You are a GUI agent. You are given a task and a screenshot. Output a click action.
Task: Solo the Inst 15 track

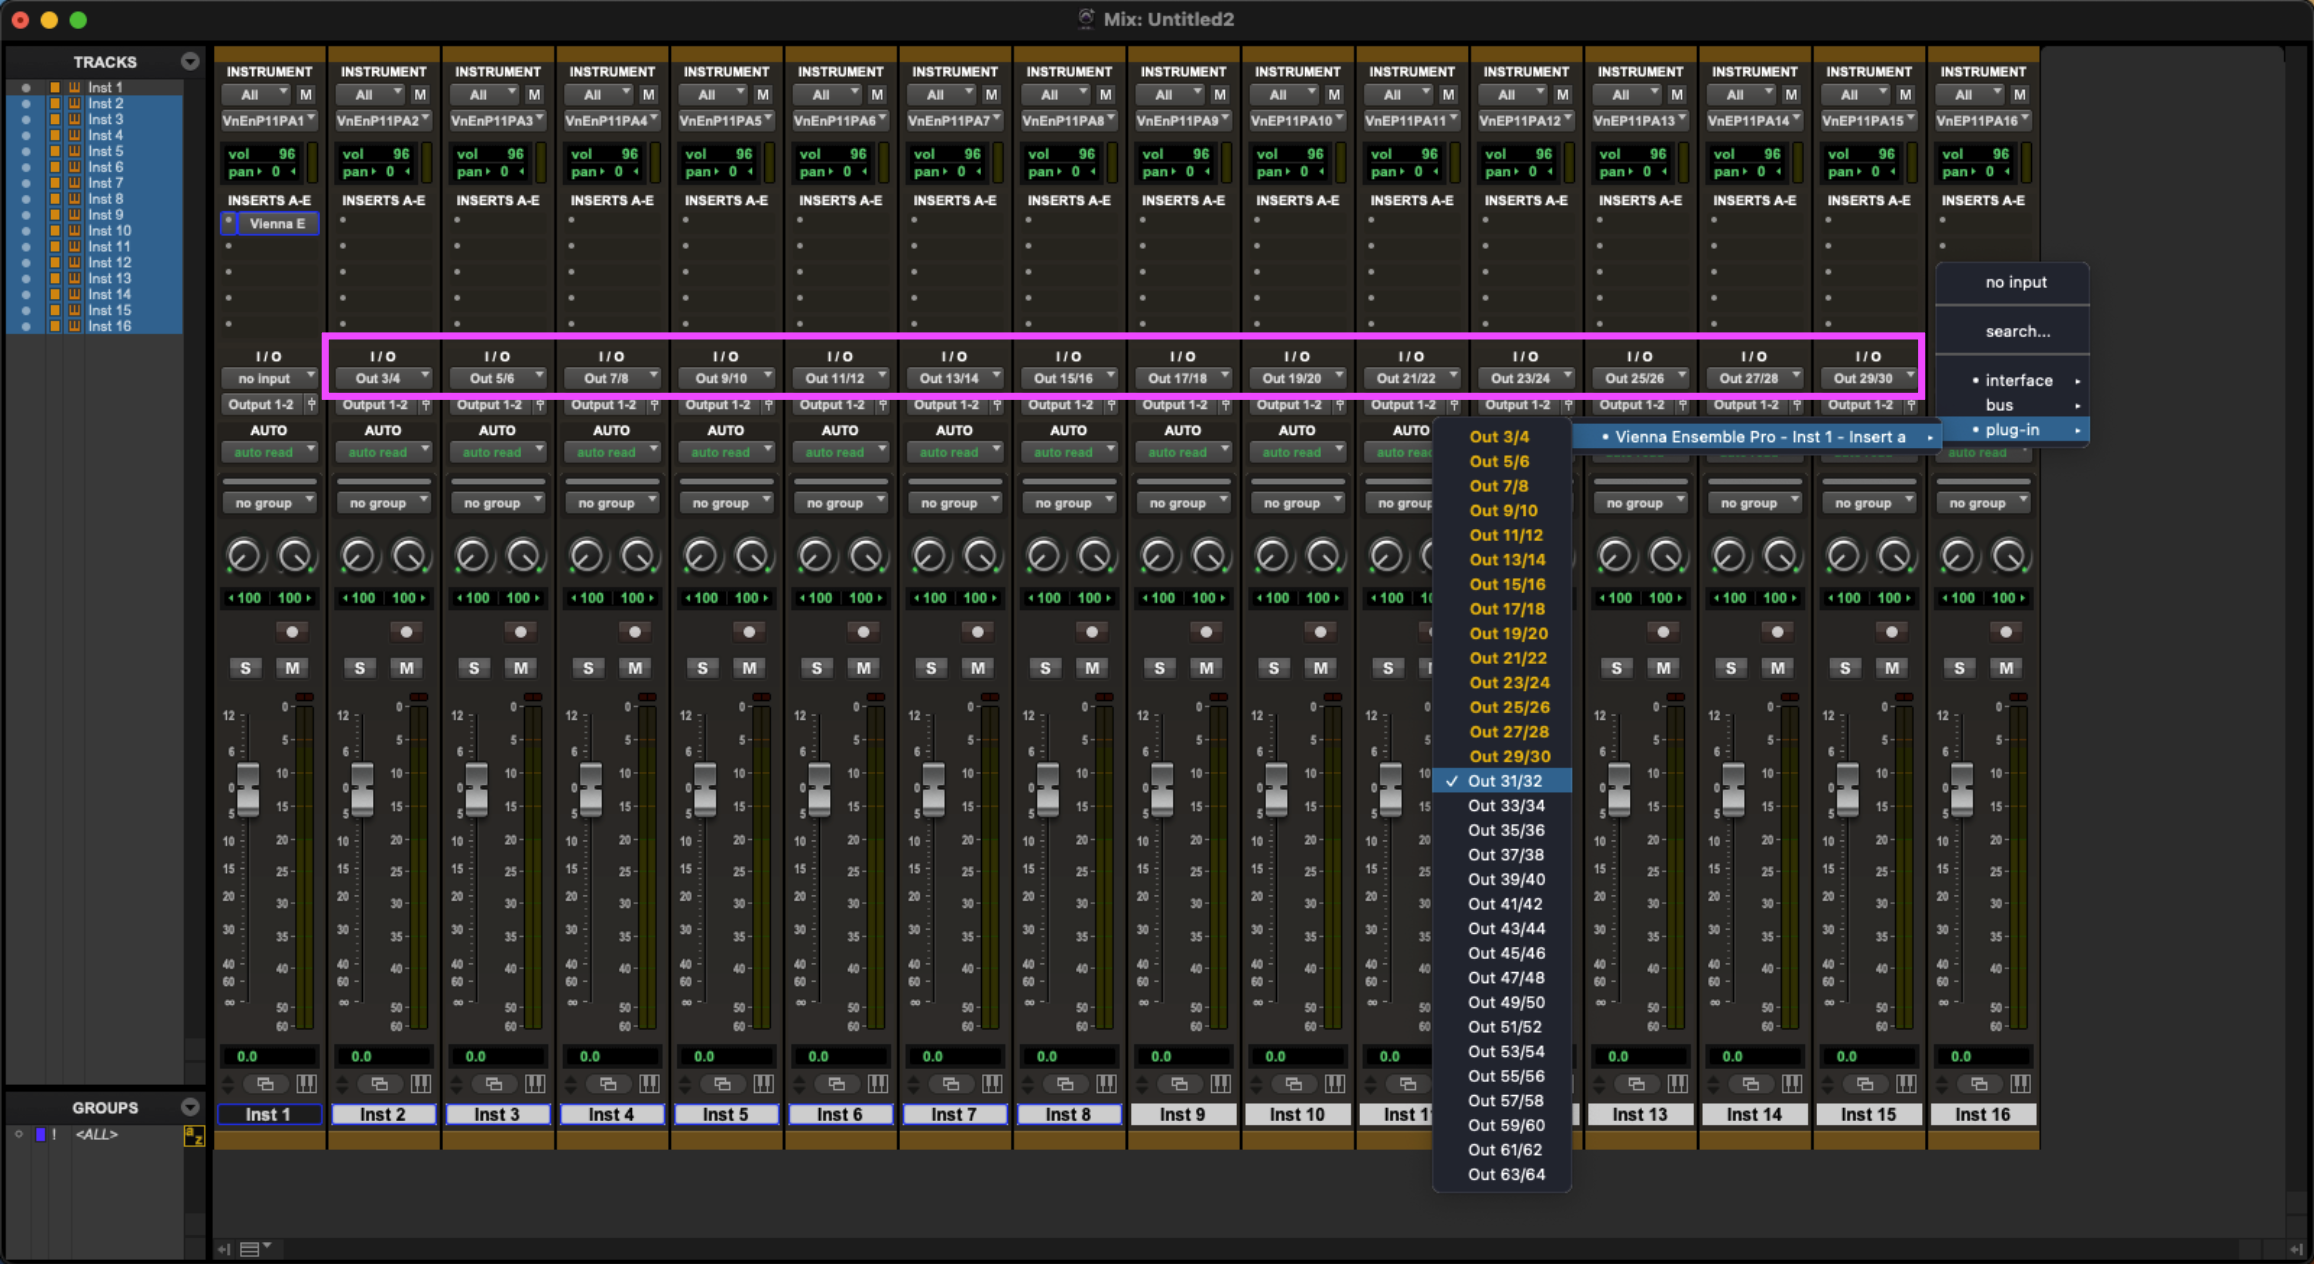(x=1845, y=668)
